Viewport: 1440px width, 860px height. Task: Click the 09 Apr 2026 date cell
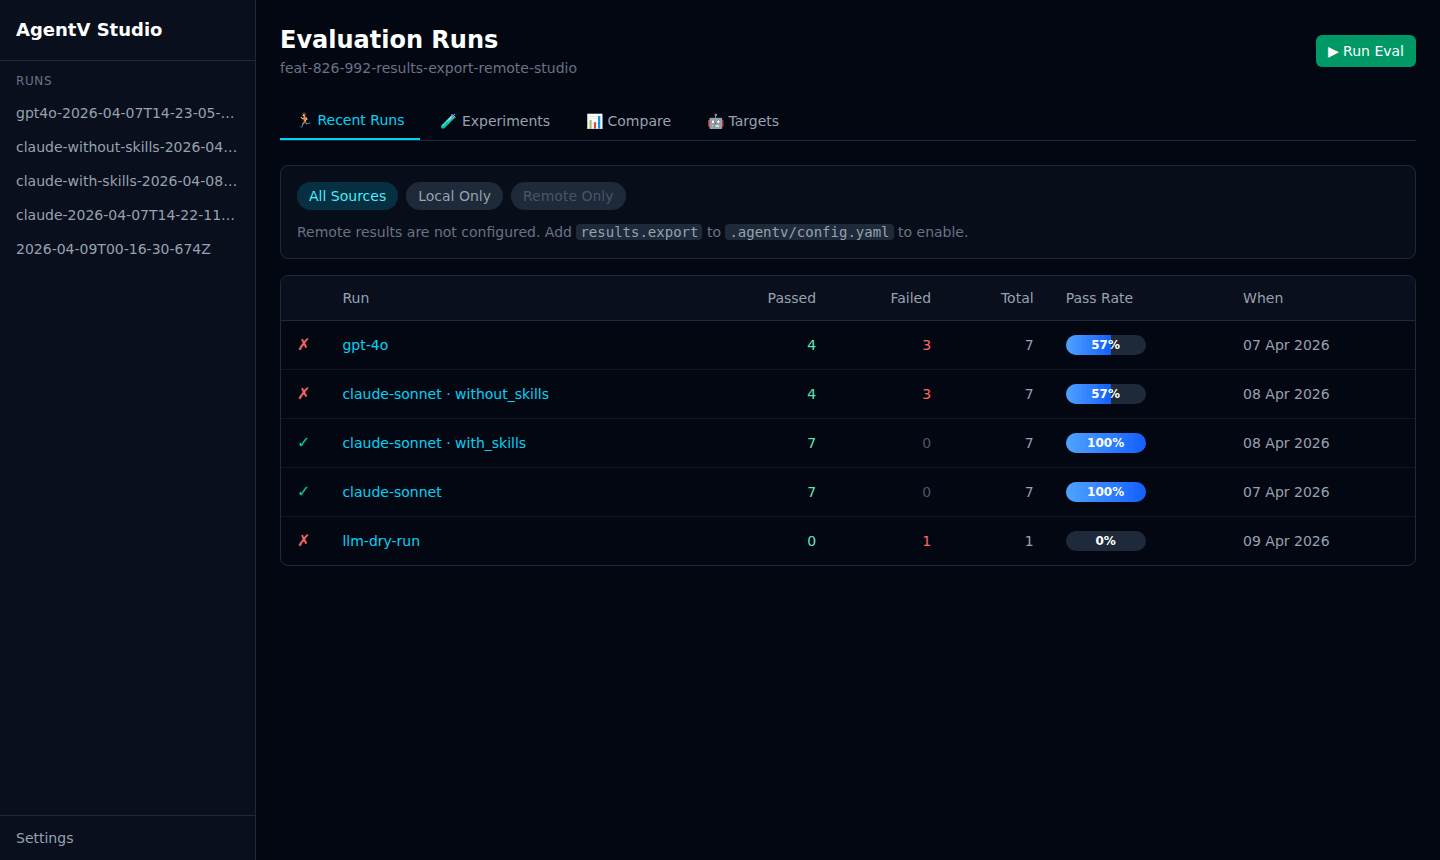[1286, 541]
